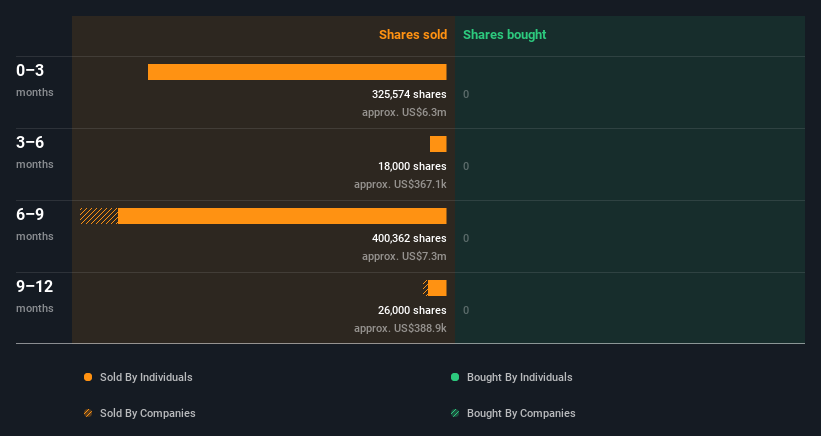Toggle the 'Bought By Individuals' legend label
Screen dimensions: 821x436
click(519, 377)
